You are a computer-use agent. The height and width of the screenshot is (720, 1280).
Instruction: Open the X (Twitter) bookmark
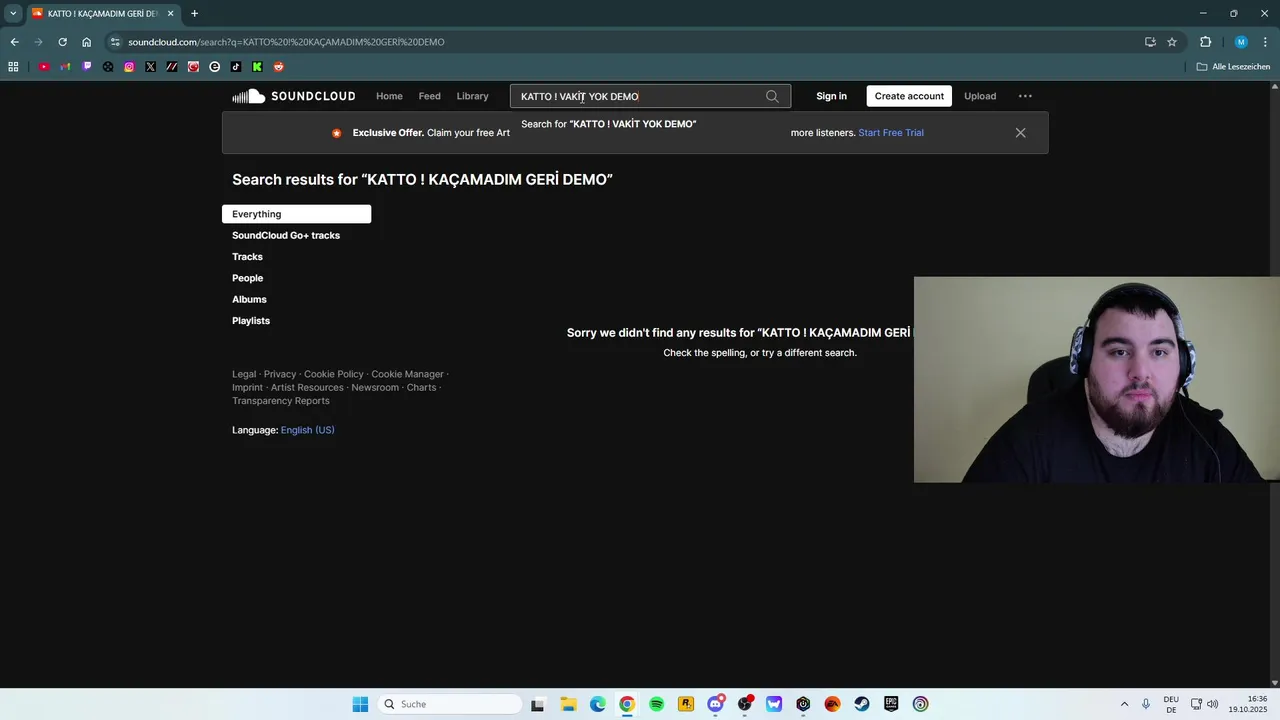(150, 67)
